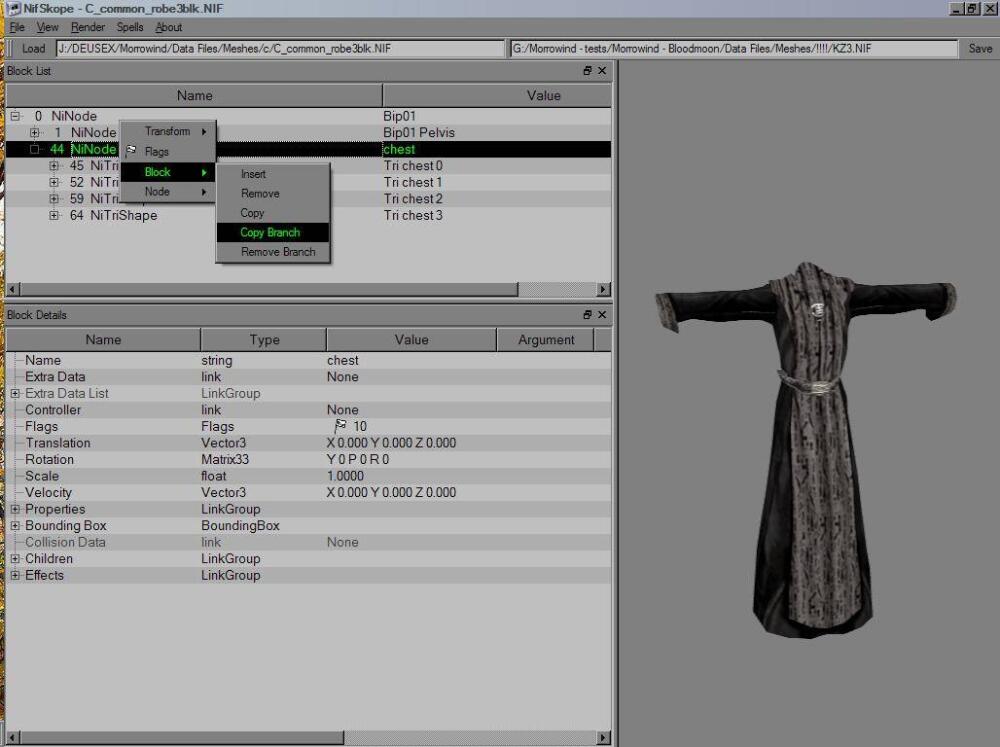1000x747 pixels.
Task: Click the Save button
Action: point(980,48)
